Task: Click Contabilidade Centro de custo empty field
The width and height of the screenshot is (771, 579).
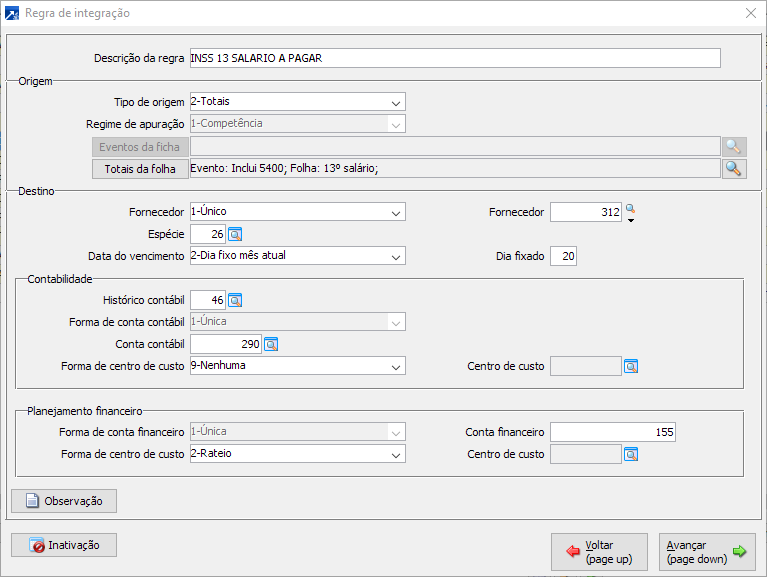Action: pyautogui.click(x=586, y=366)
